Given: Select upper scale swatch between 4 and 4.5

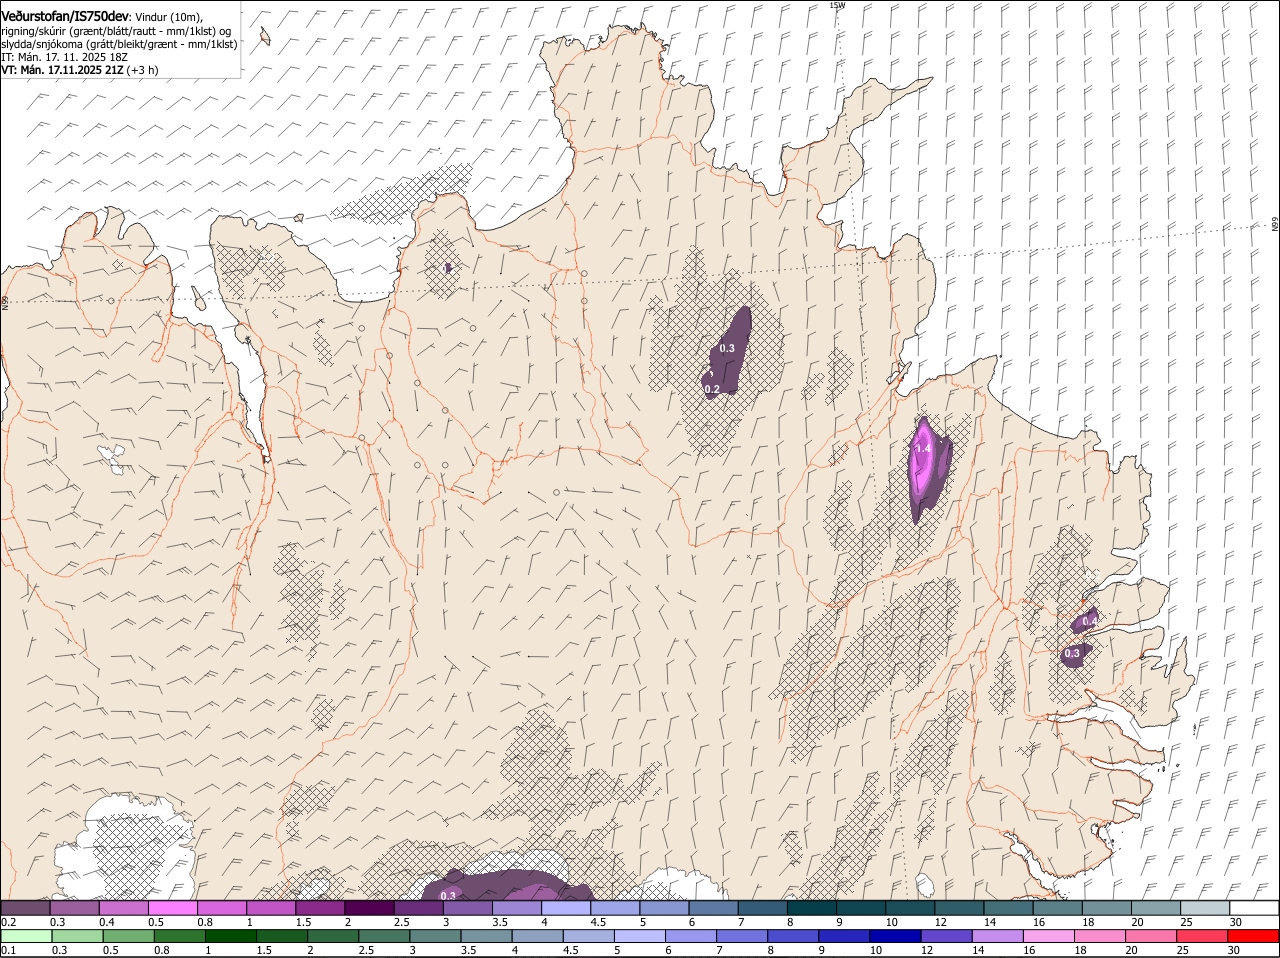Looking at the screenshot, I should (x=566, y=908).
